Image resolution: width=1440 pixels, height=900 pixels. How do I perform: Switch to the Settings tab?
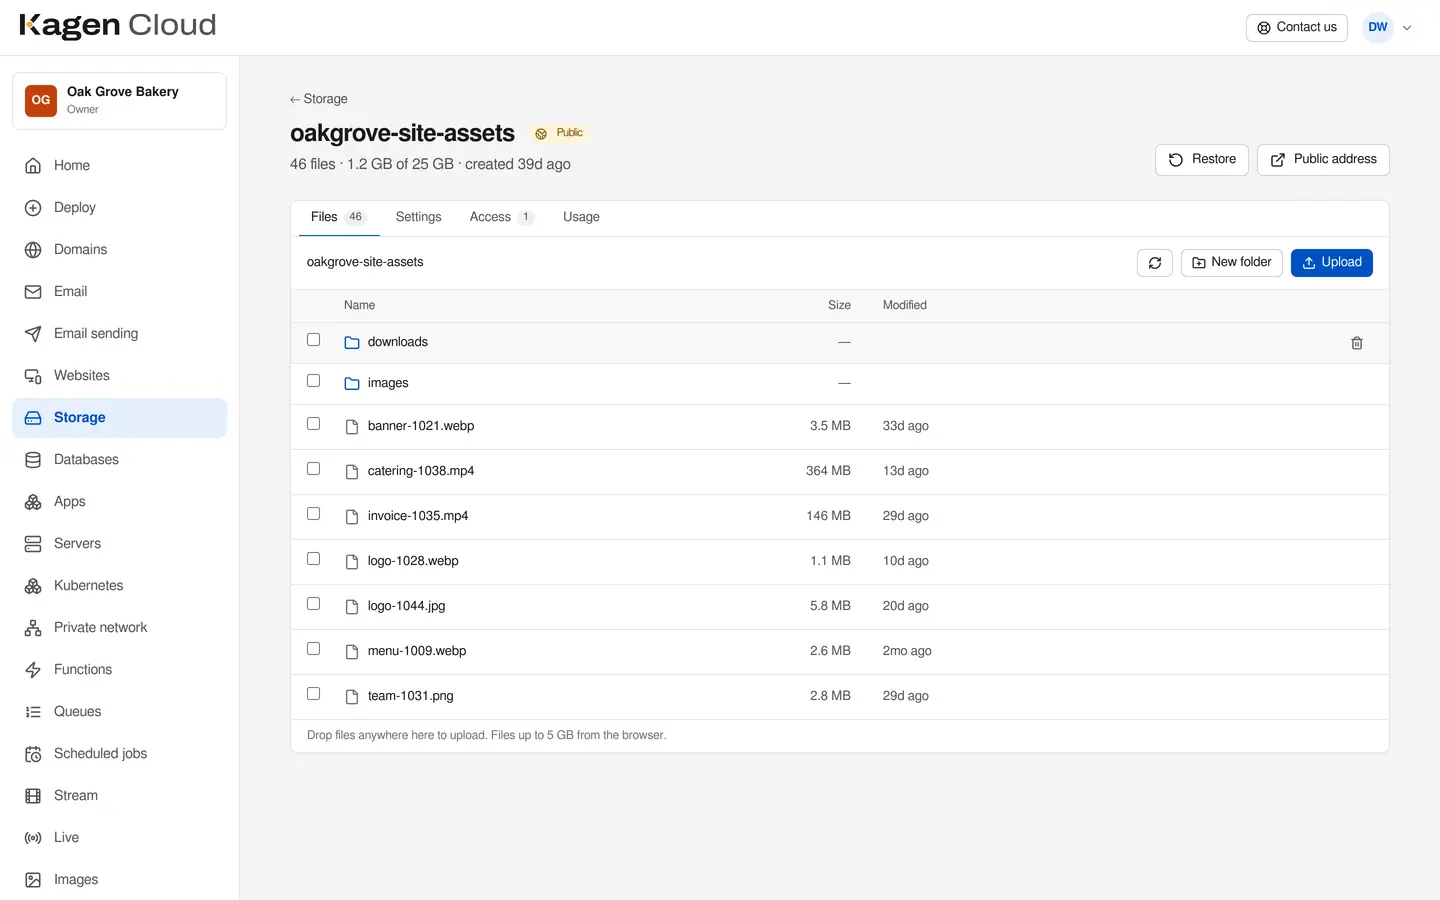418,217
